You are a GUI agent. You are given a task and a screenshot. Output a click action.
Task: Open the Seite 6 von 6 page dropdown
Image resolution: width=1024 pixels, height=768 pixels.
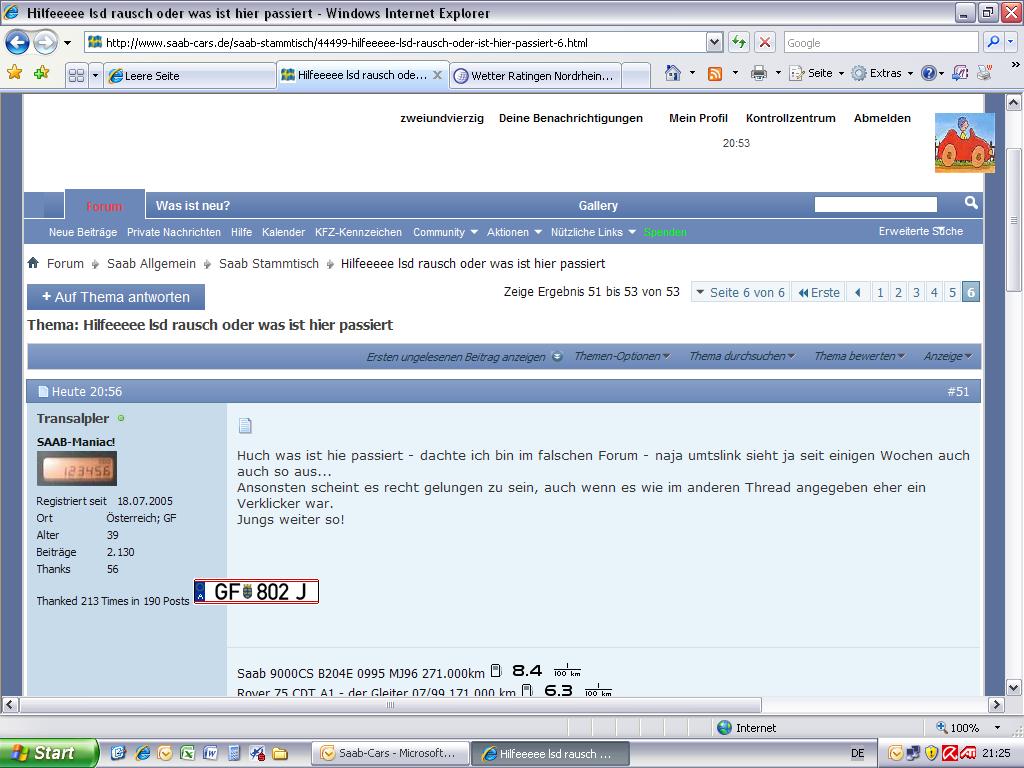(x=740, y=293)
